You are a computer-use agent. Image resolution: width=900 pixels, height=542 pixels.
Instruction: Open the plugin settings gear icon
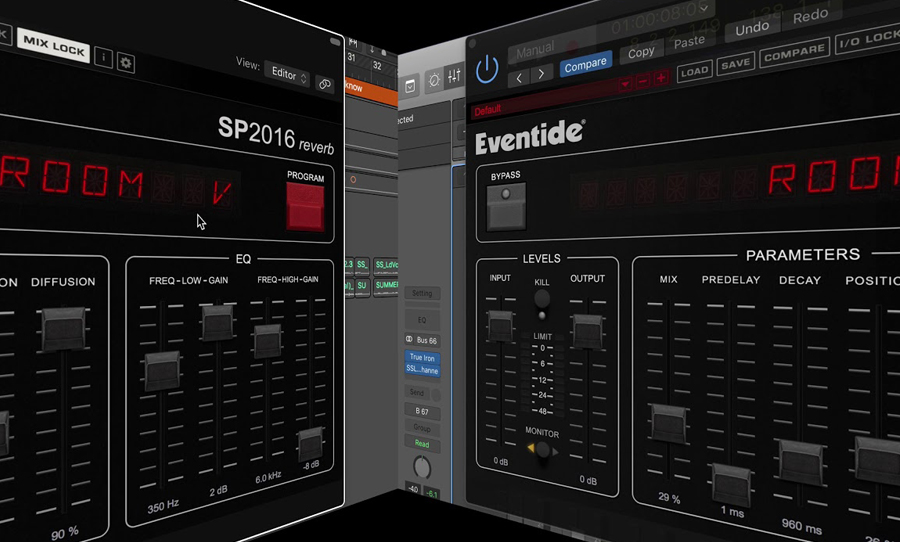(x=126, y=62)
